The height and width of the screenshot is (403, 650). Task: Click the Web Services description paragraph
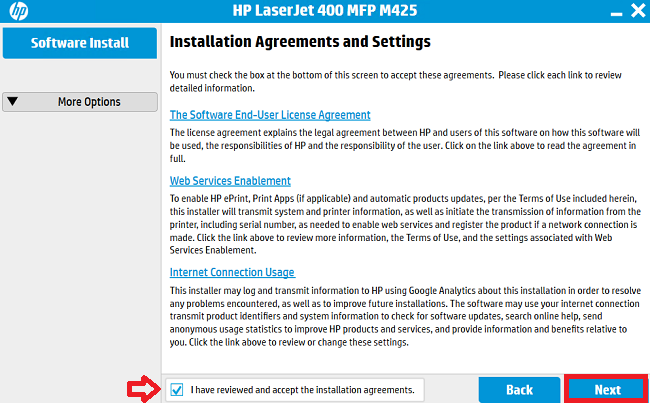[x=405, y=224]
